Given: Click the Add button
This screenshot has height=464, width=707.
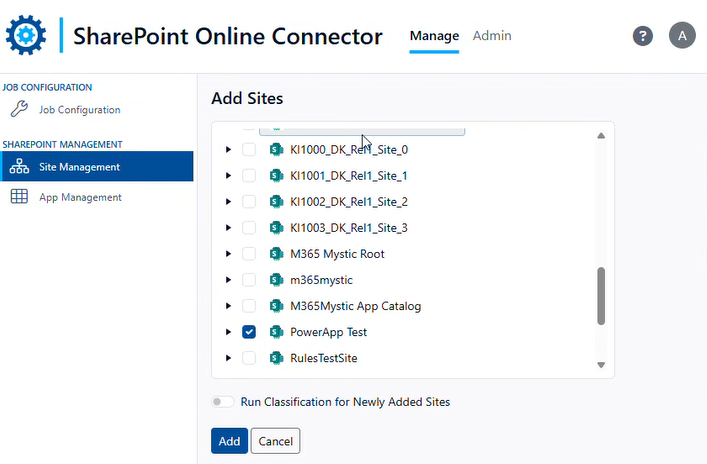Looking at the screenshot, I should pos(229,441).
